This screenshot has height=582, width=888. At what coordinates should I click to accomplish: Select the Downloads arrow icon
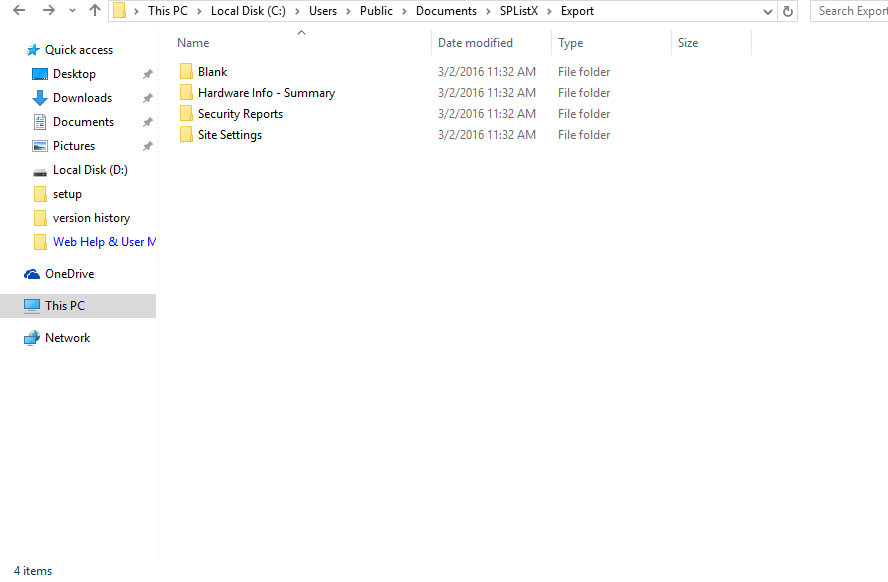[x=40, y=98]
